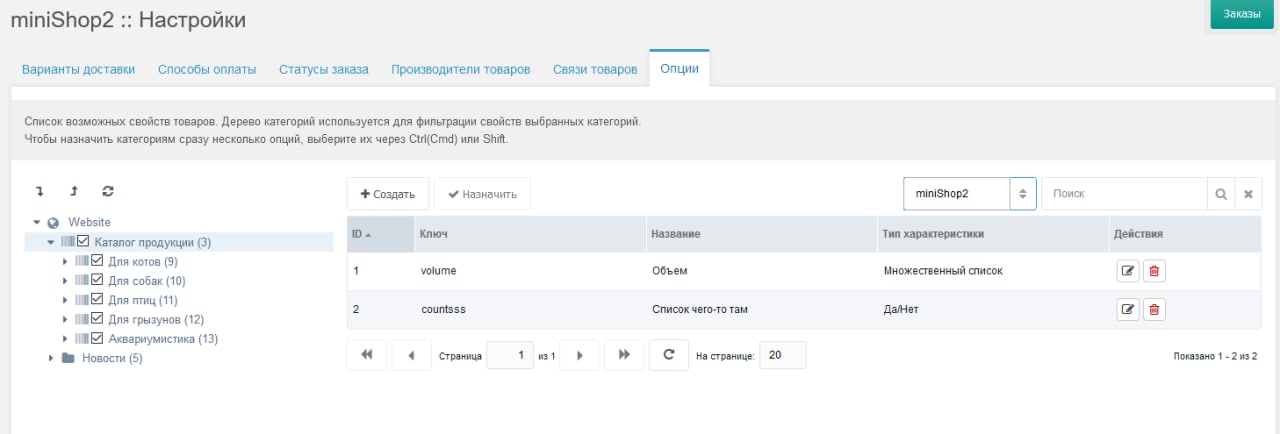Viewport: 1280px width, 434px height.
Task: Uncheck Для собак checkbox
Action: pyautogui.click(x=98, y=280)
